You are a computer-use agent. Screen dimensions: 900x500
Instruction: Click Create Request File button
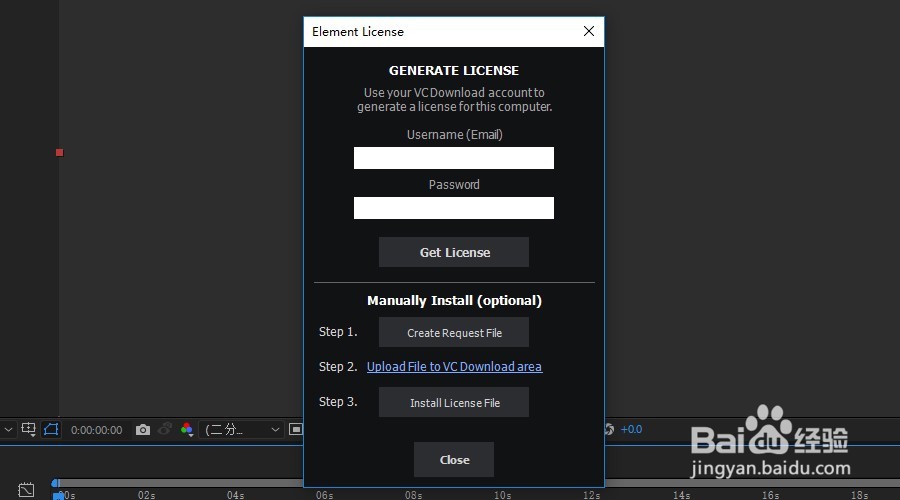(x=453, y=332)
